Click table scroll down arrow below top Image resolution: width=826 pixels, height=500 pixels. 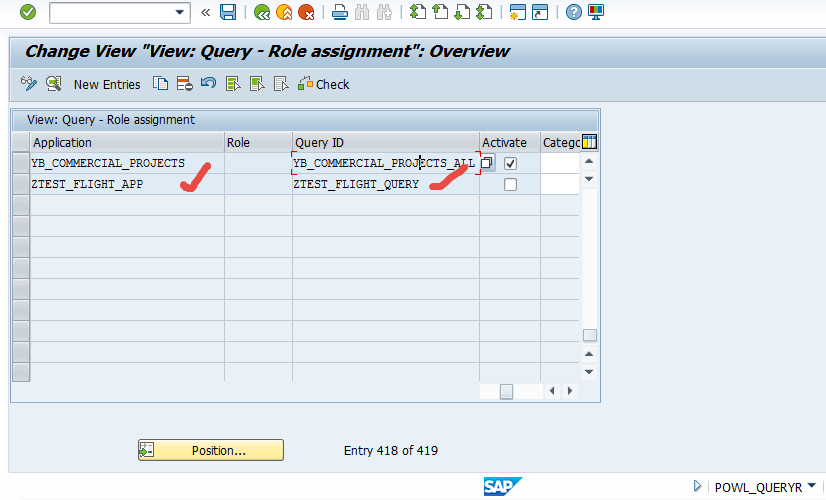pyautogui.click(x=589, y=179)
